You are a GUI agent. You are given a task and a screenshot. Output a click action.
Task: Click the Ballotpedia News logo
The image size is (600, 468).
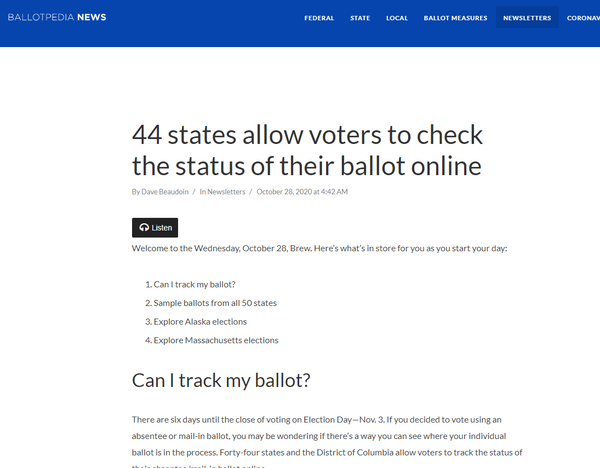point(57,17)
